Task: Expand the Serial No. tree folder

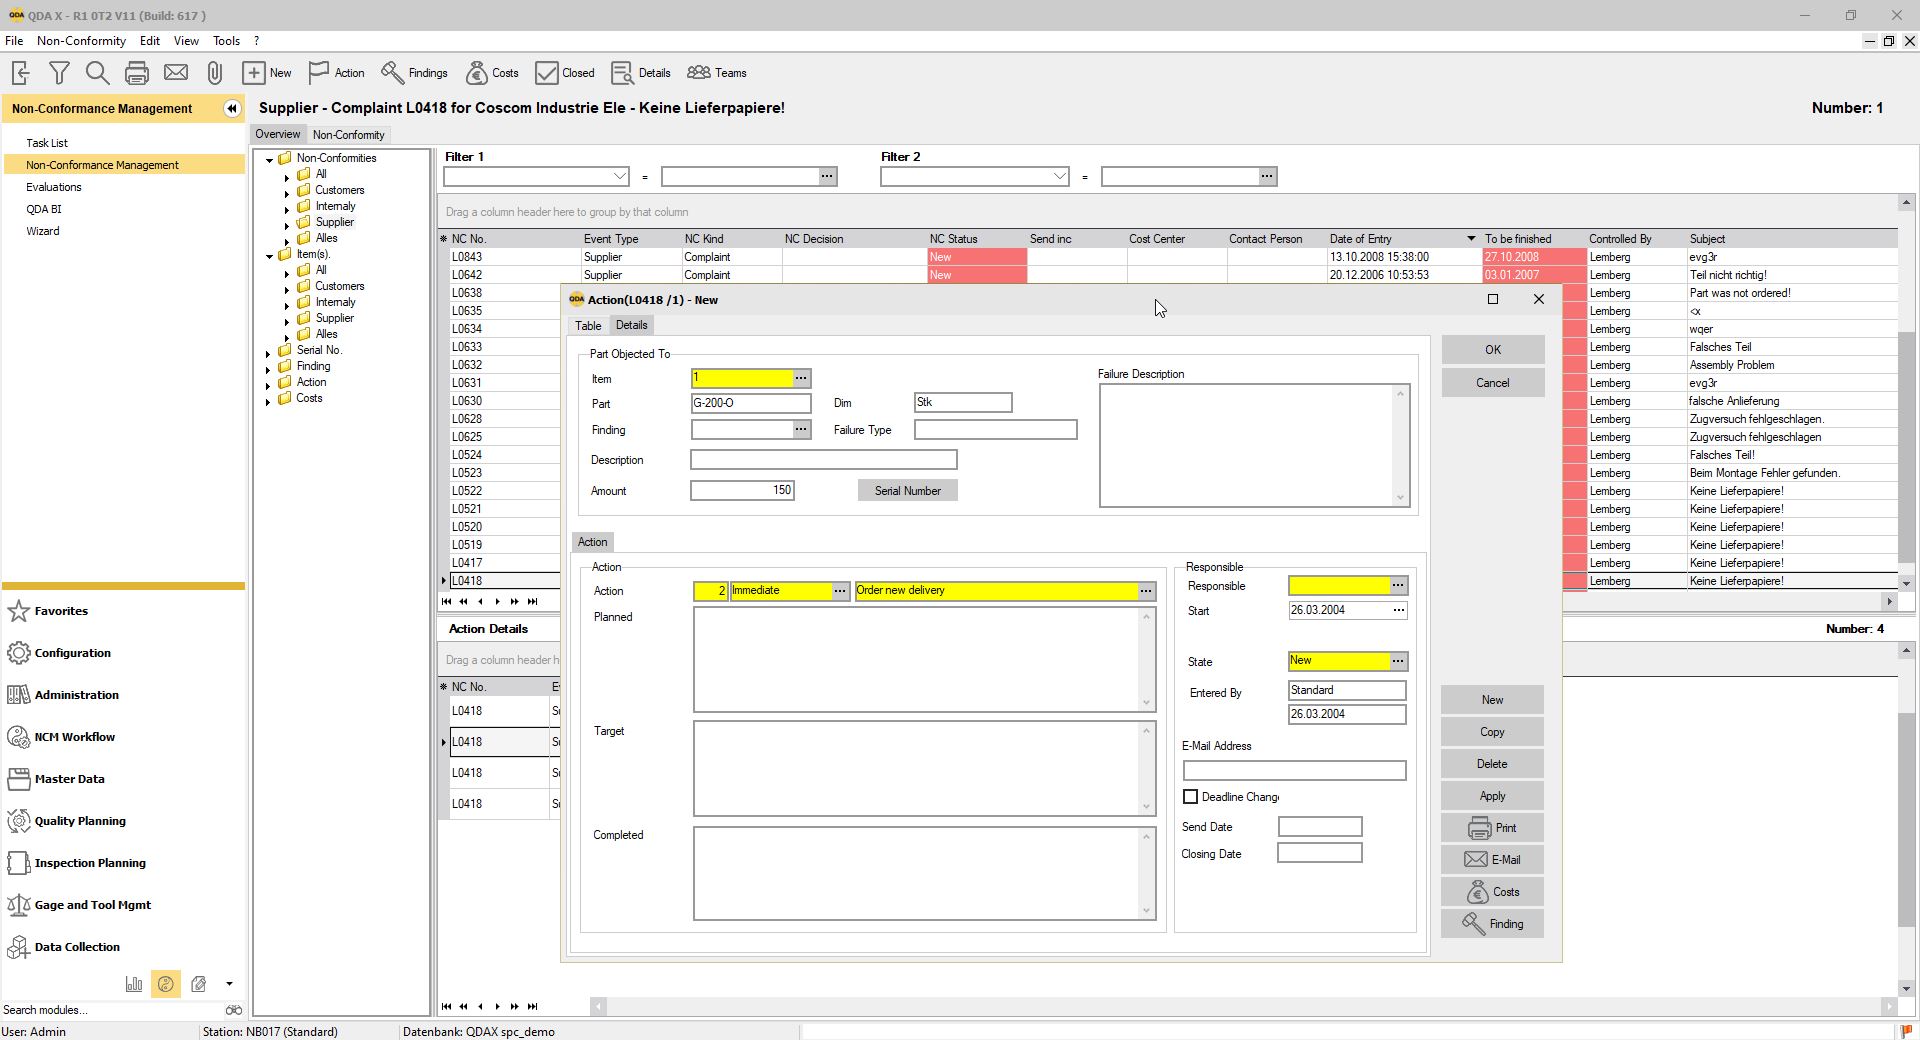Action: click(267, 350)
